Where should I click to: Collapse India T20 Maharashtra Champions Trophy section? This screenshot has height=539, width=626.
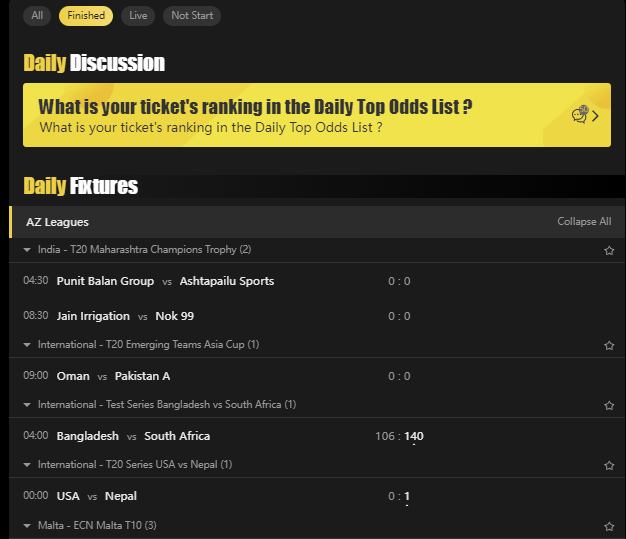27,249
